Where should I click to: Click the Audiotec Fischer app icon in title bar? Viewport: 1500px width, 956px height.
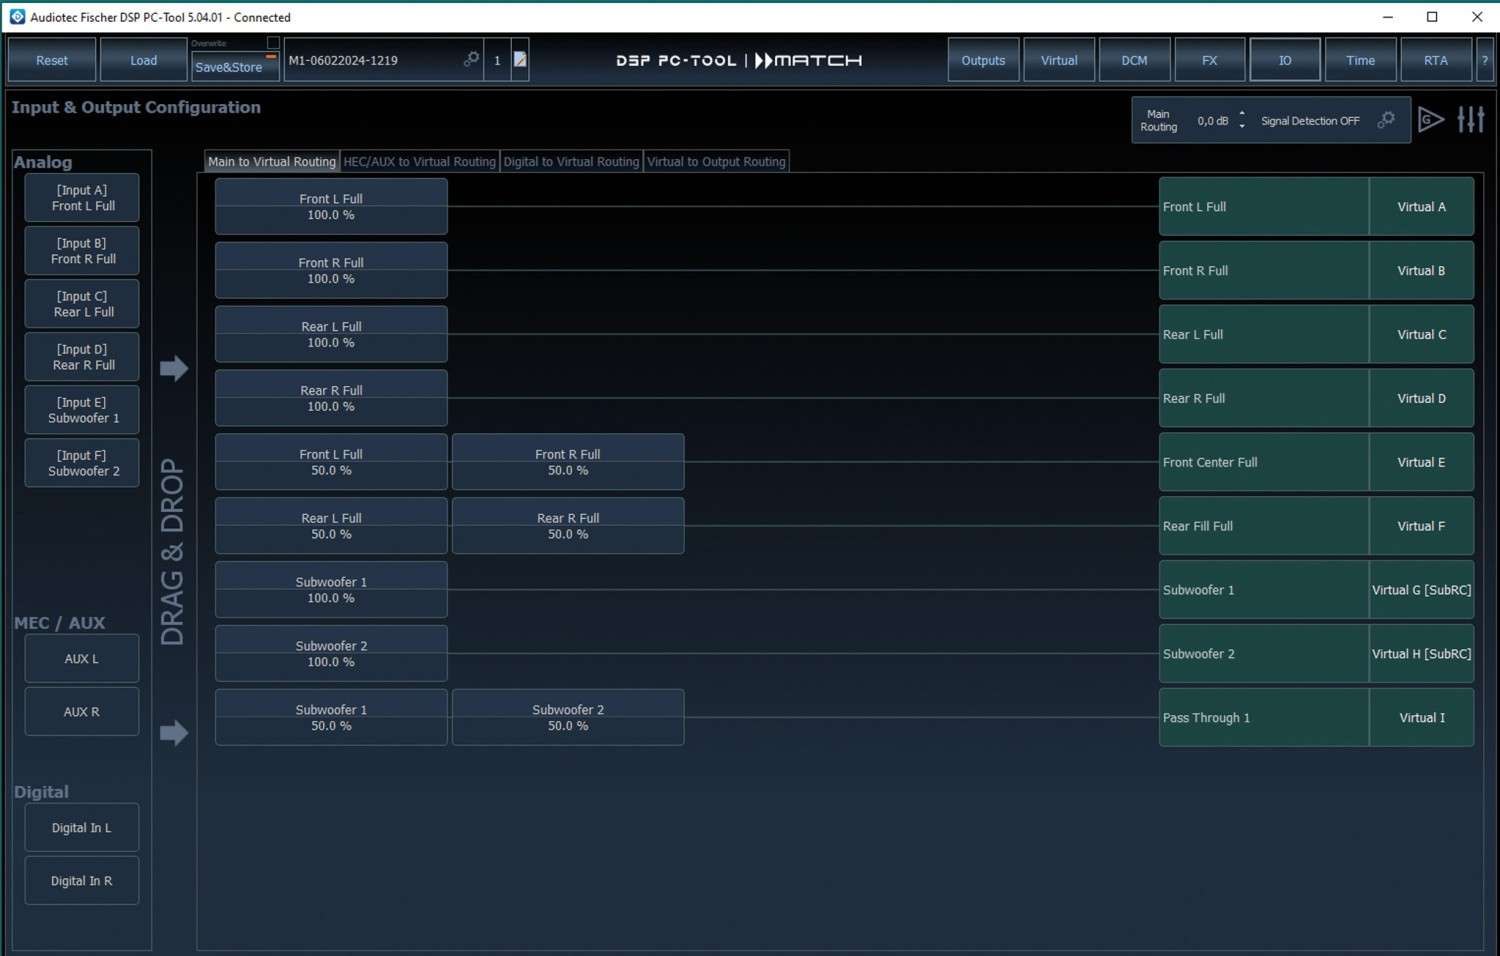tap(17, 17)
